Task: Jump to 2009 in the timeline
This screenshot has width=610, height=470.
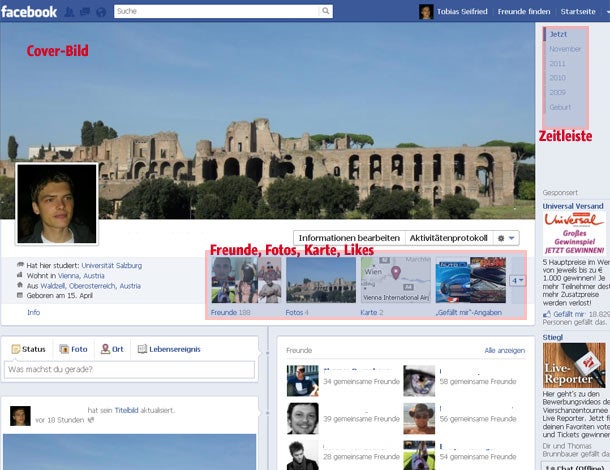Action: [x=557, y=93]
